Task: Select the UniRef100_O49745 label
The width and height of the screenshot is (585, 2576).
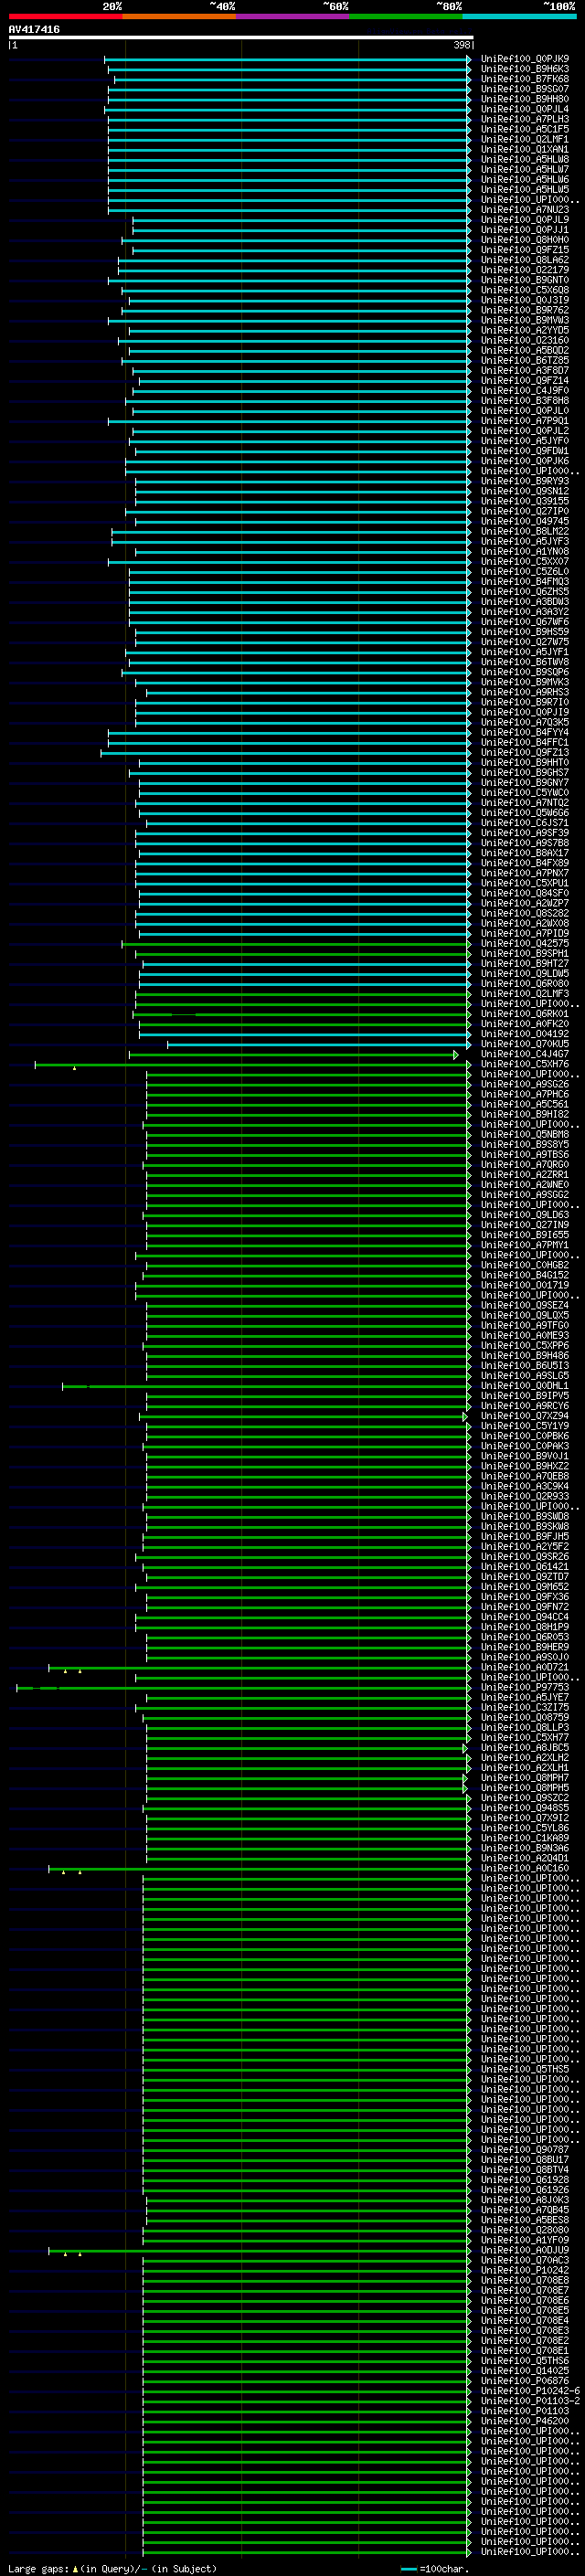Action: pyautogui.click(x=525, y=521)
